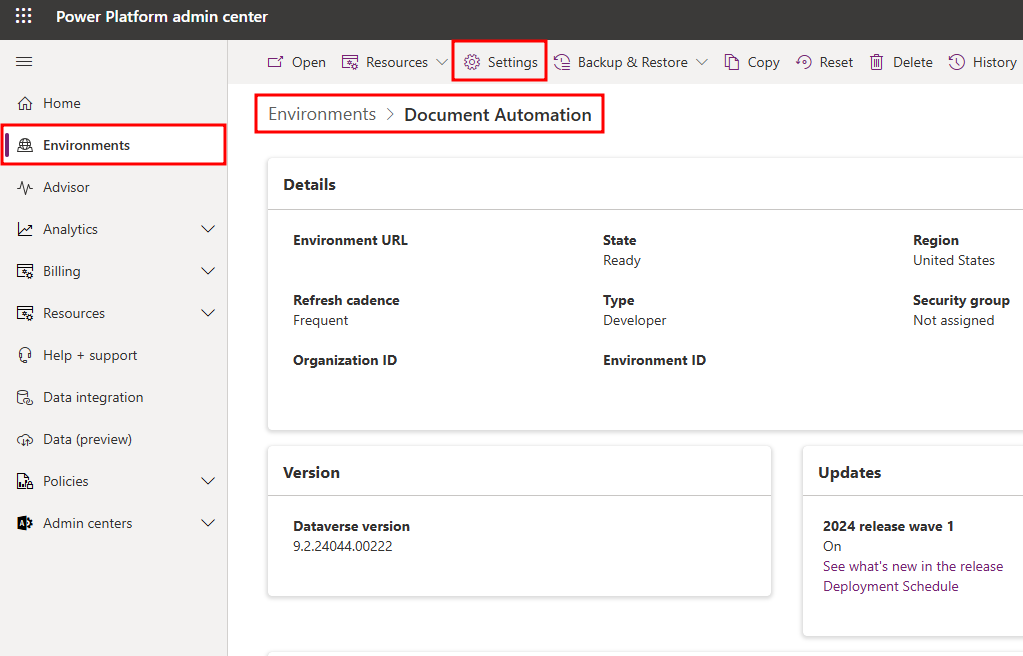Click the Open icon in toolbar

click(x=275, y=62)
